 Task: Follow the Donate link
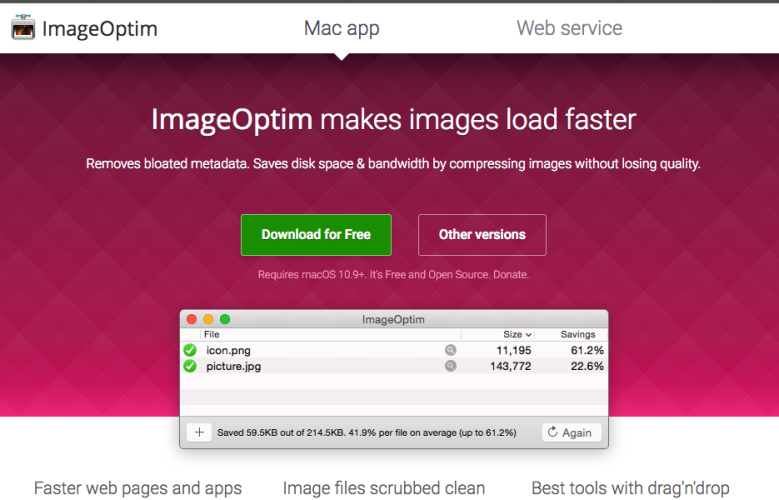510,274
